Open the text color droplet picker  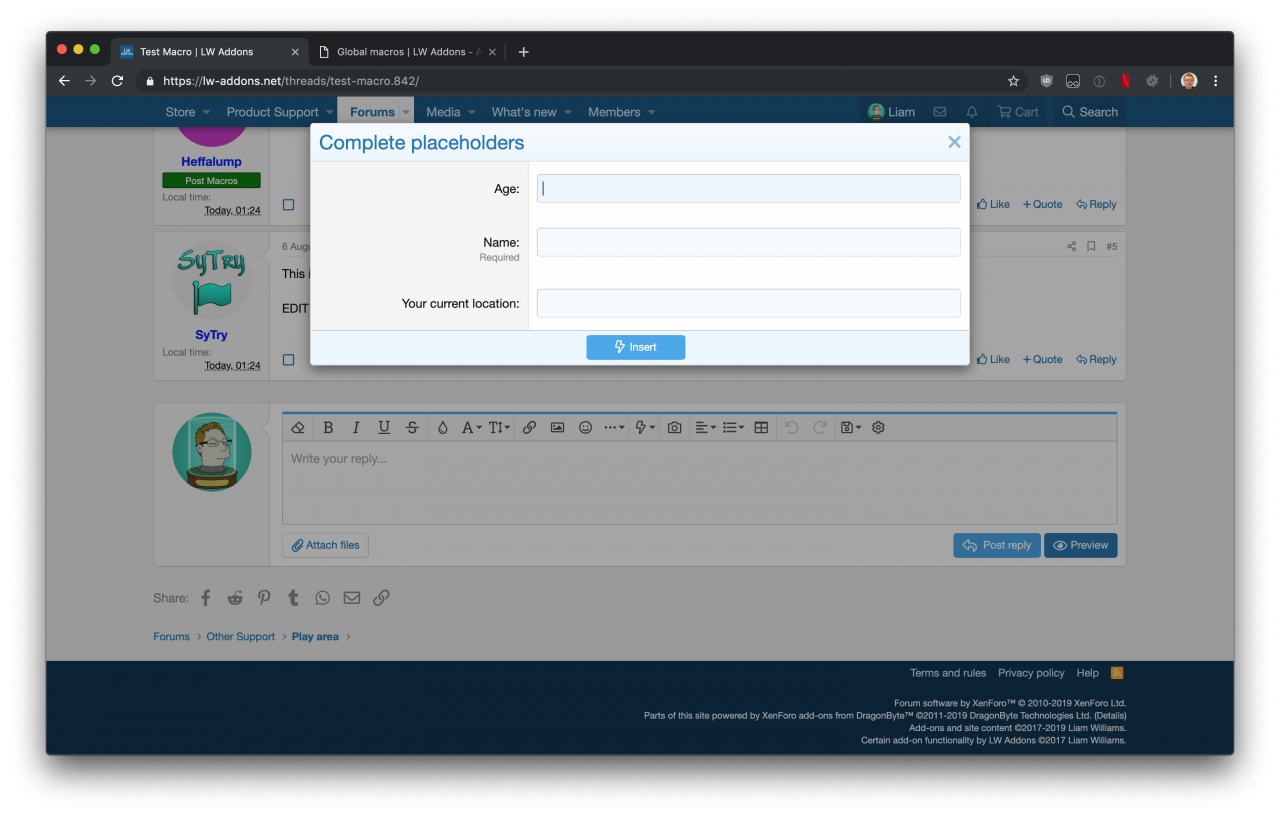coord(442,428)
